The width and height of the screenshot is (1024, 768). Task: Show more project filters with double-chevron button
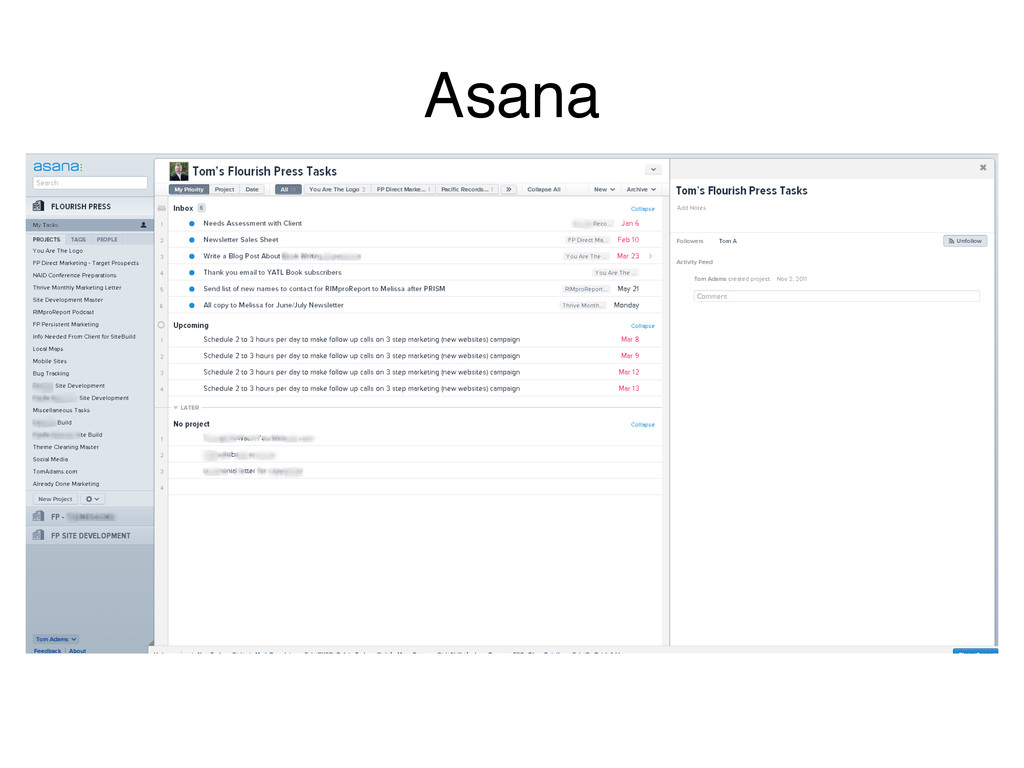click(x=509, y=189)
